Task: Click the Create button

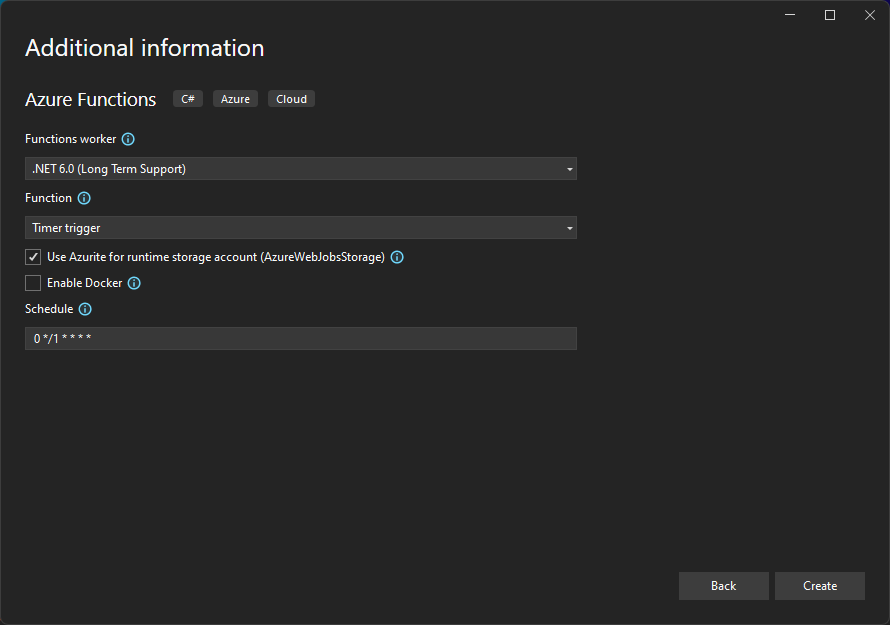Action: pos(819,585)
